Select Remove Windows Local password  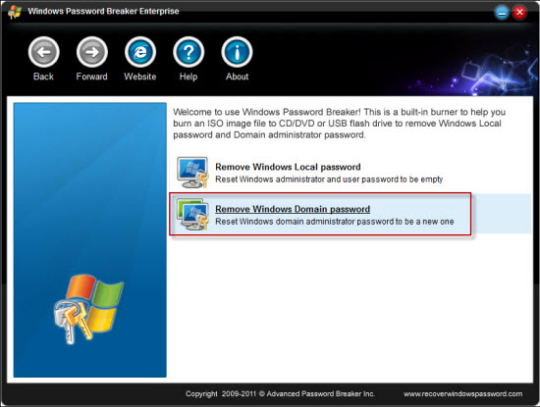(x=288, y=167)
